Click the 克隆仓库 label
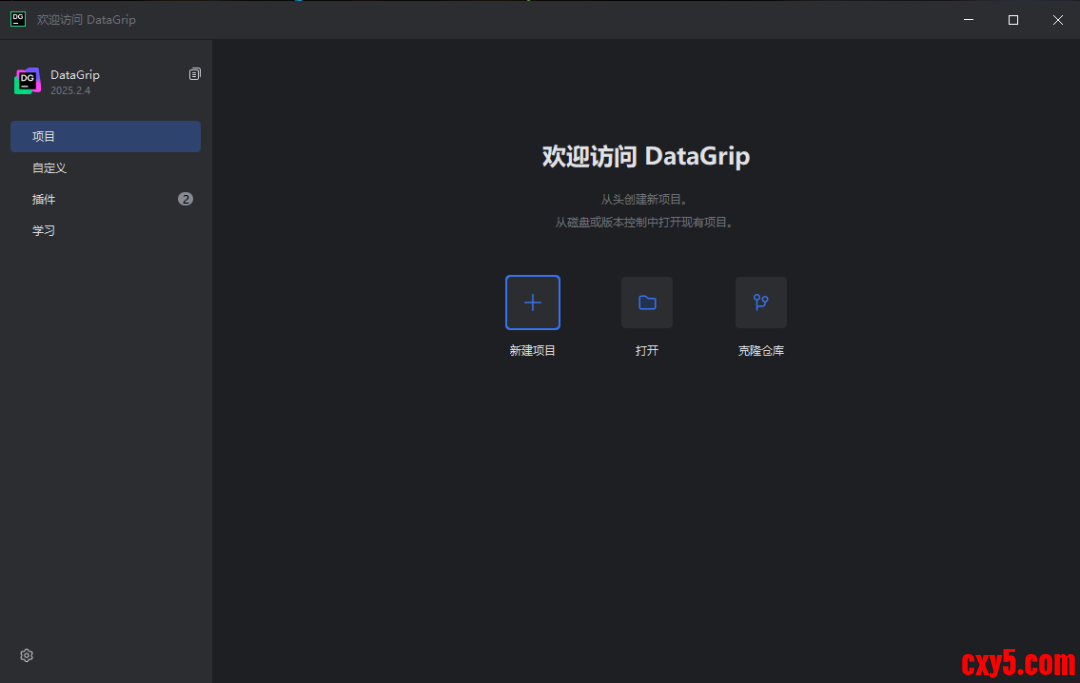 [x=761, y=351]
